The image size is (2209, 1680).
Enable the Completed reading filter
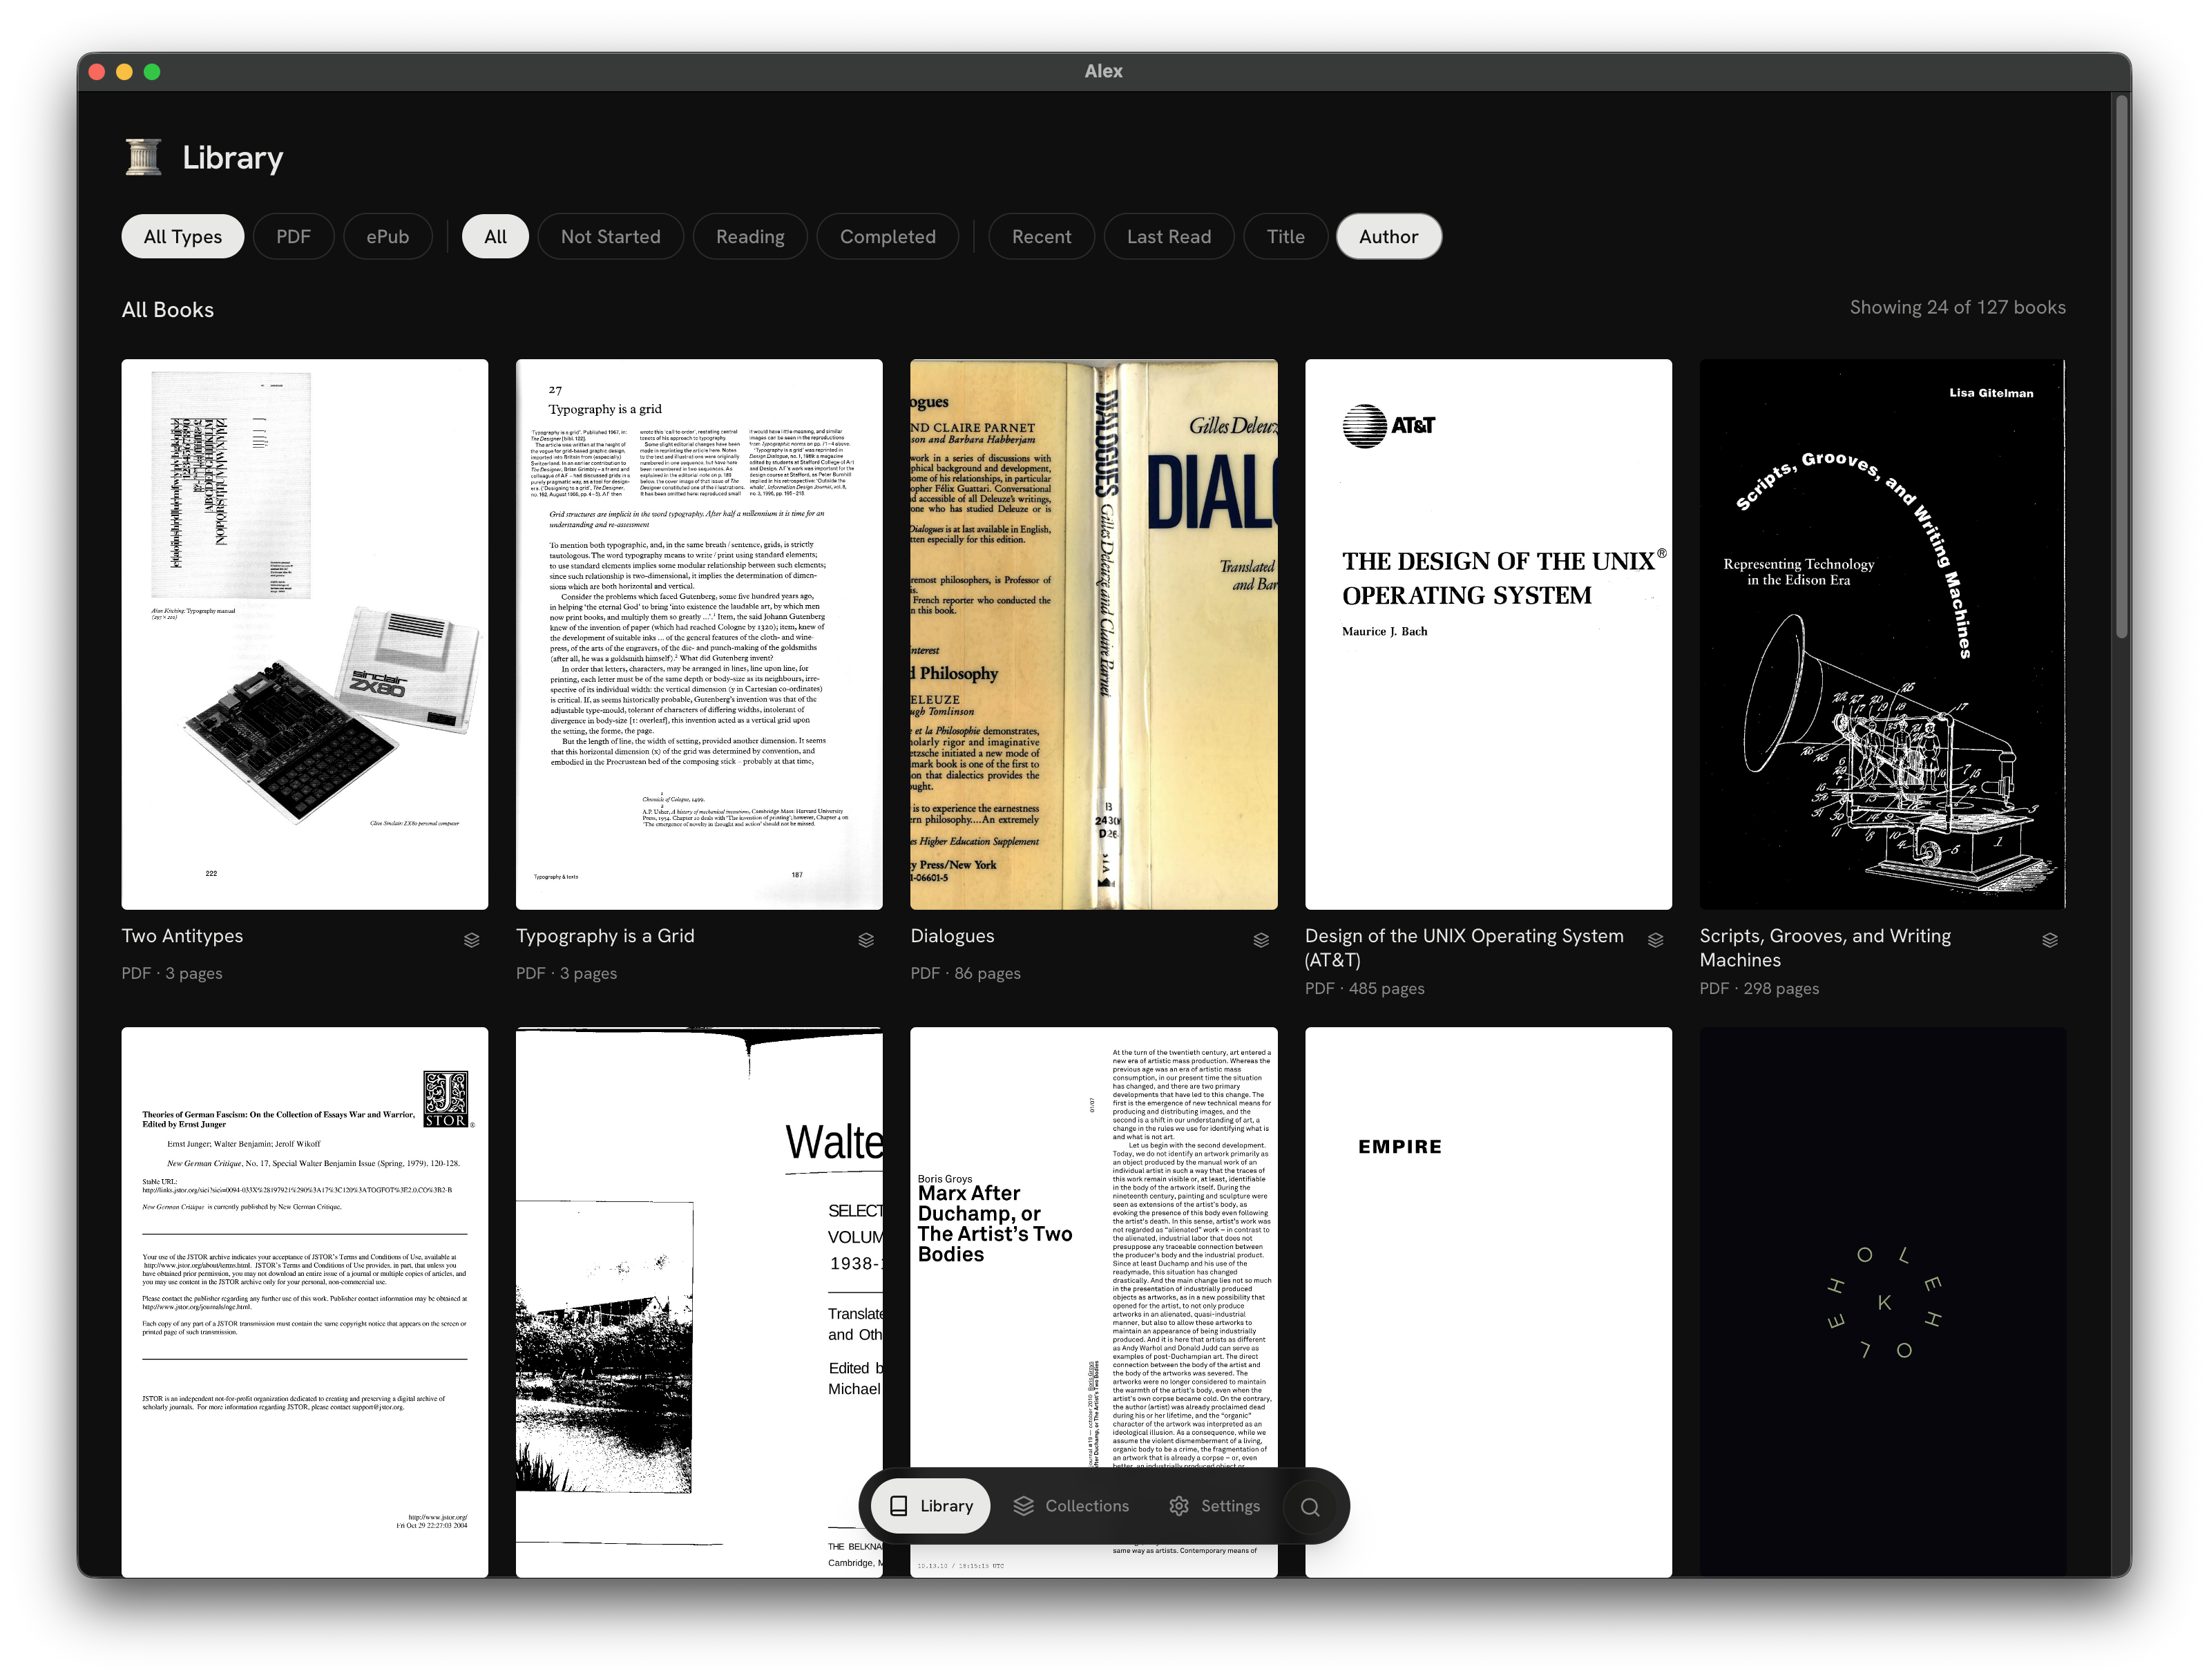click(888, 236)
